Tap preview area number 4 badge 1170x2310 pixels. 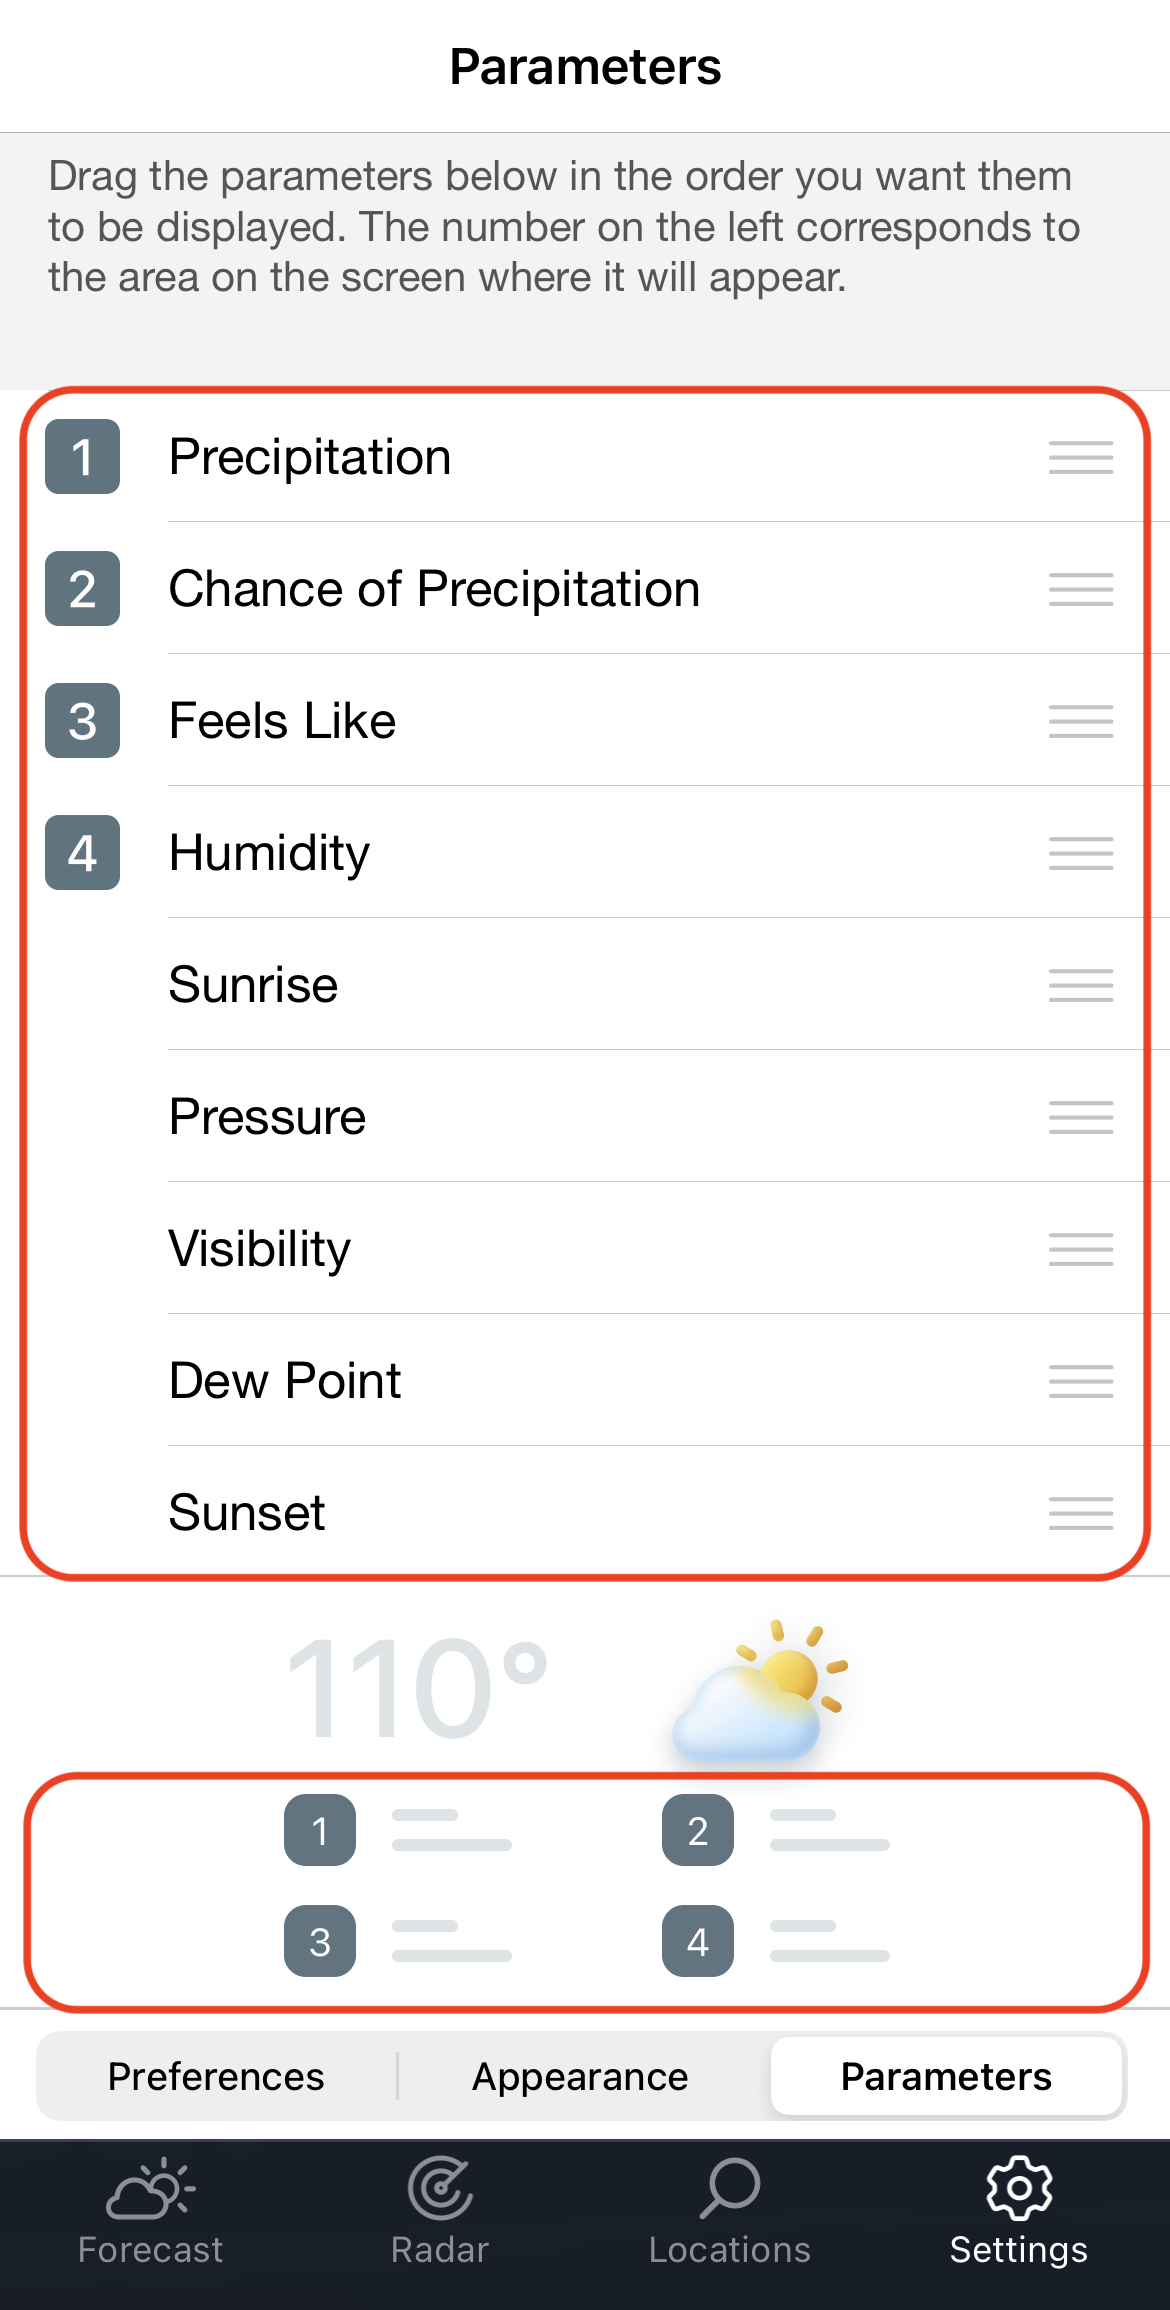(x=698, y=1941)
